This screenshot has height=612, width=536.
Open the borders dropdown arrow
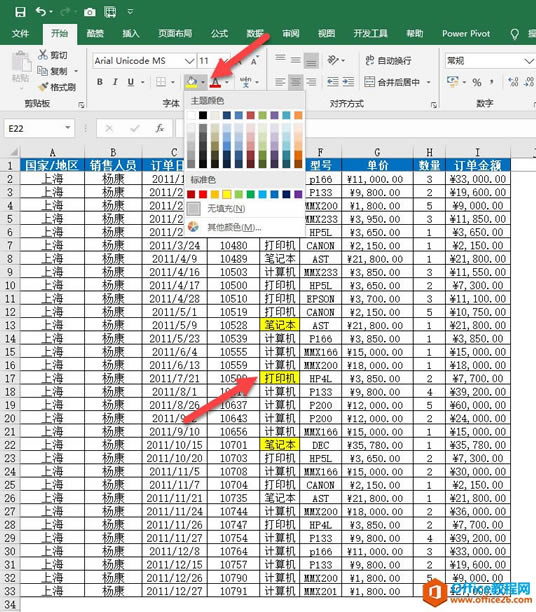click(173, 82)
